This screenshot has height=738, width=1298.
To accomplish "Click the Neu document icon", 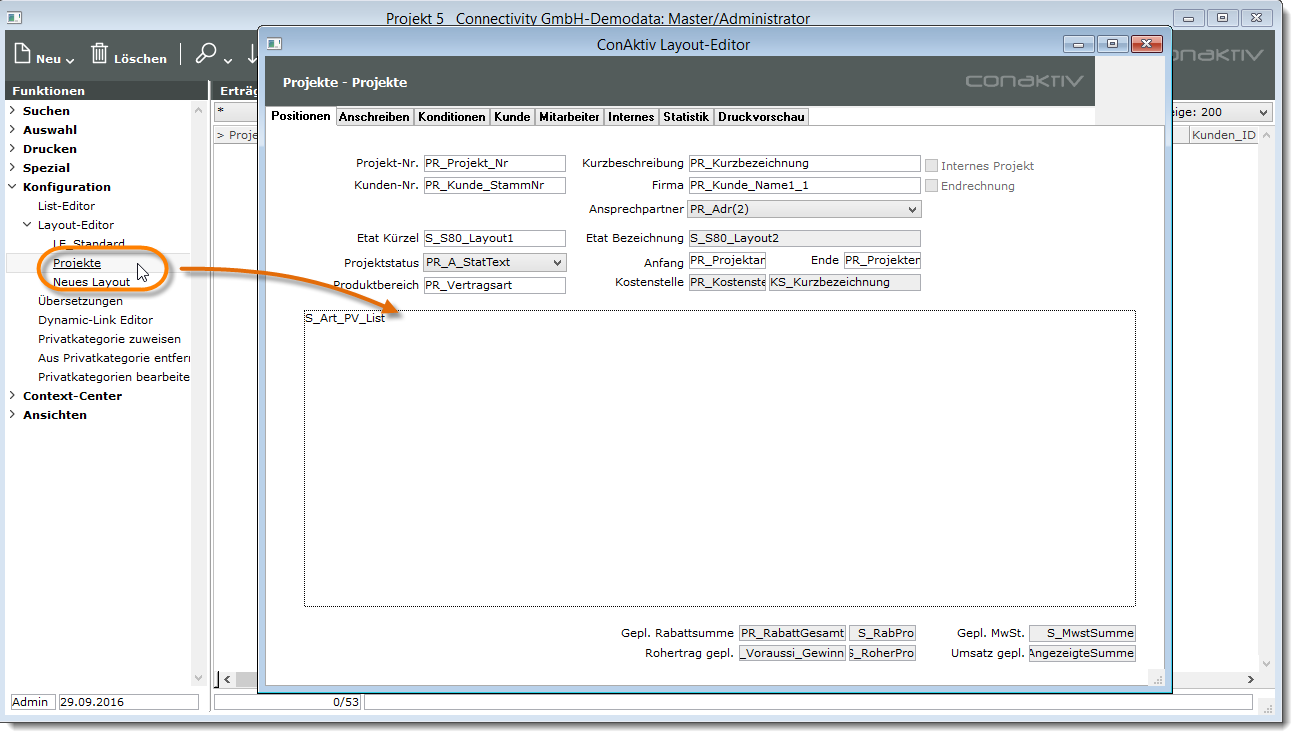I will pos(23,54).
